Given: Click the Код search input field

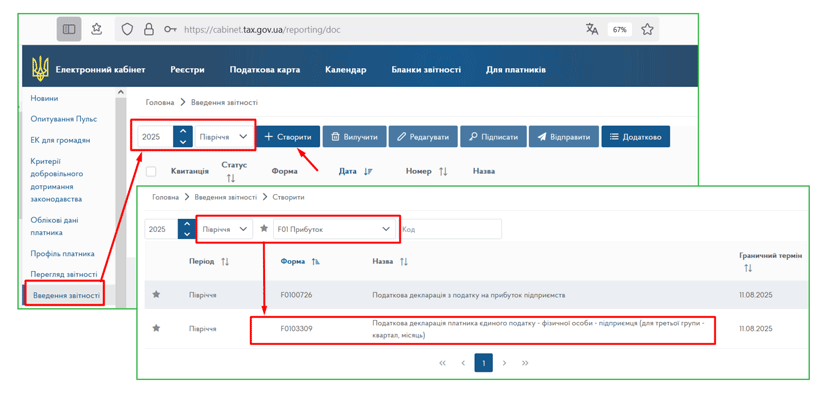Looking at the screenshot, I should click(x=450, y=229).
